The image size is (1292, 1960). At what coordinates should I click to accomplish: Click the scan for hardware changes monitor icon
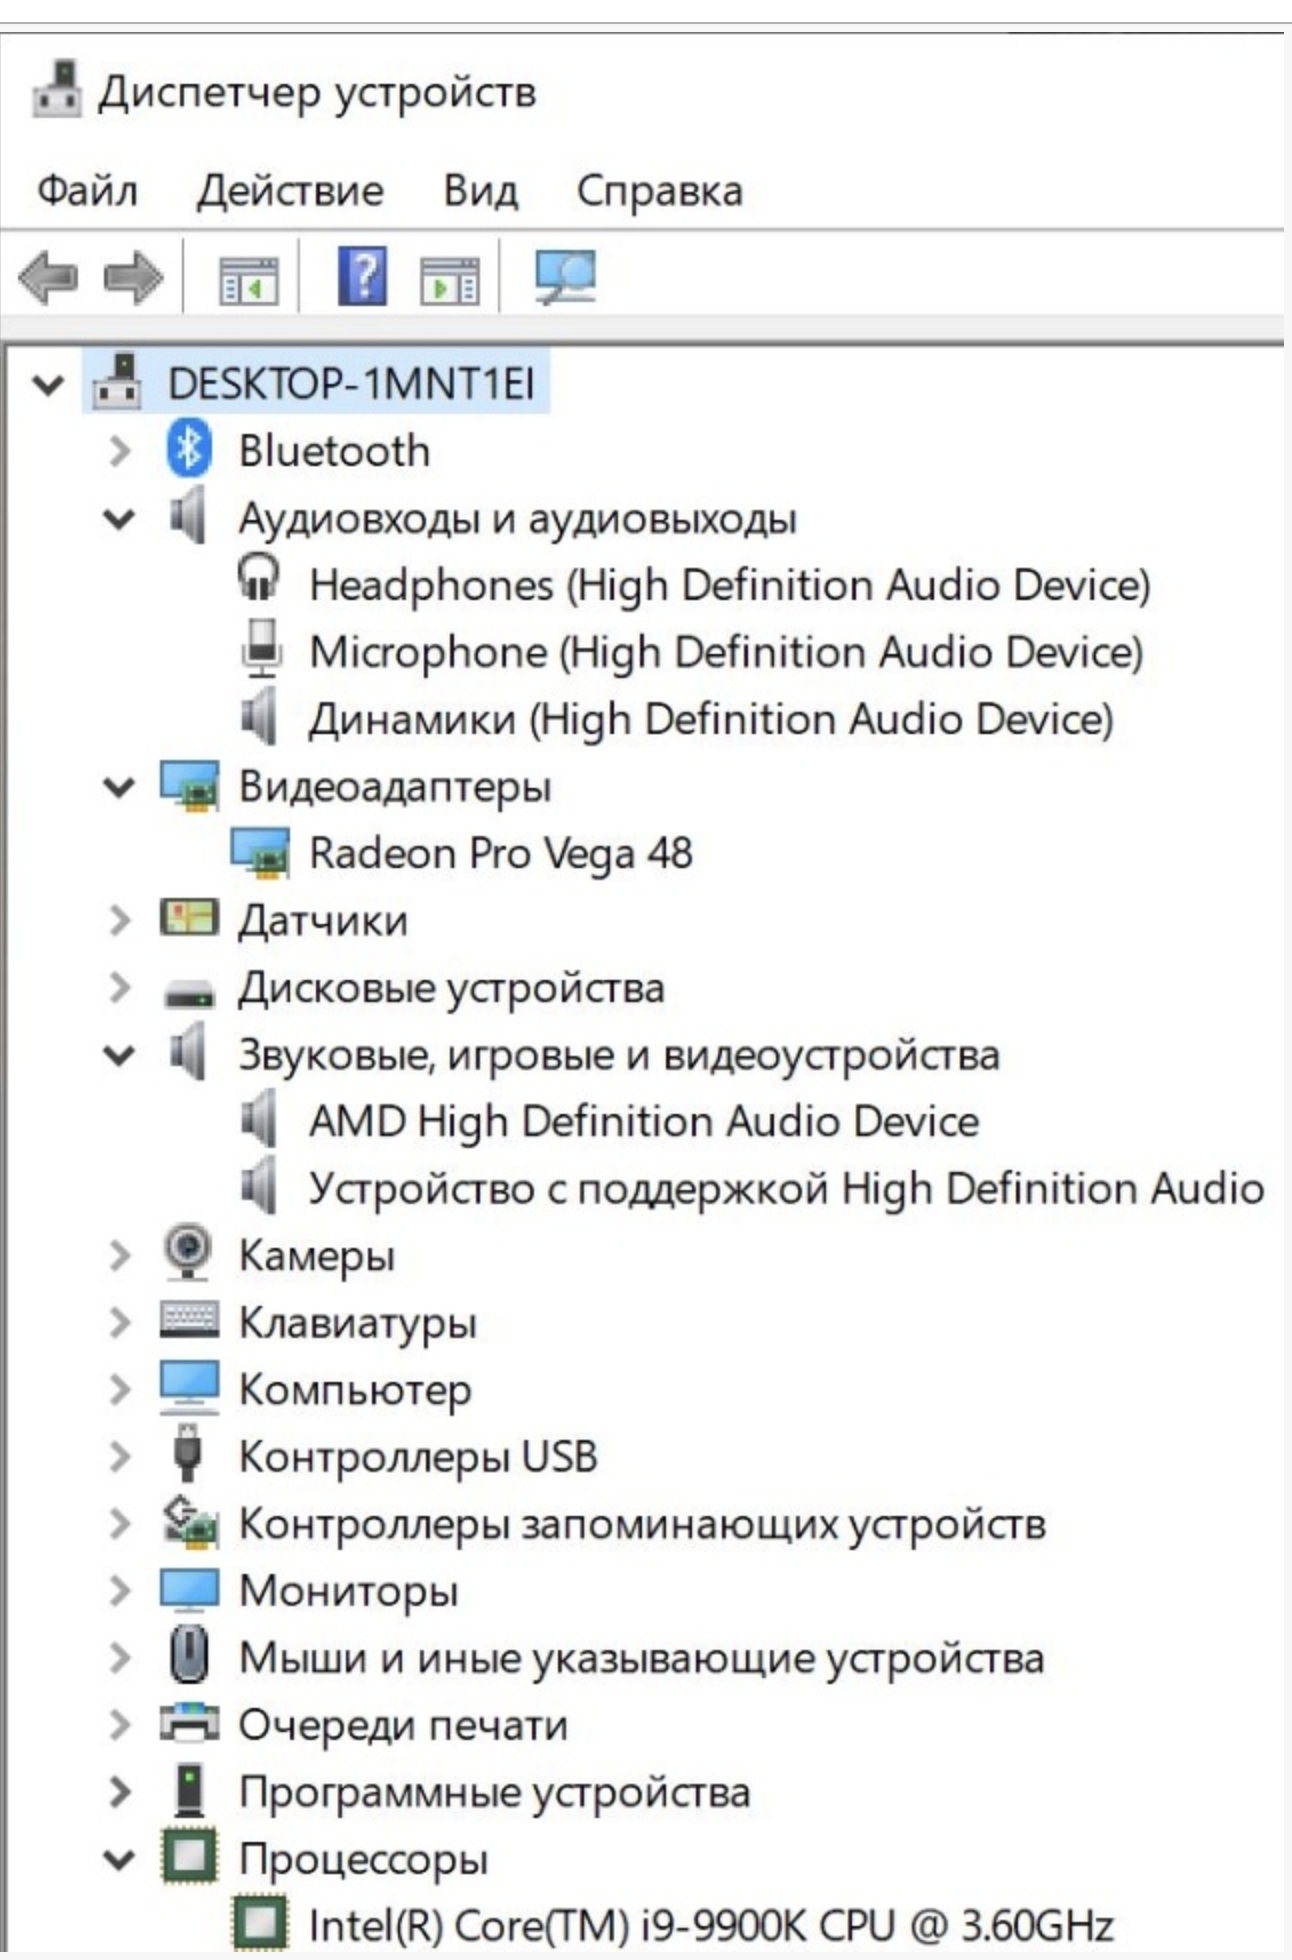565,277
